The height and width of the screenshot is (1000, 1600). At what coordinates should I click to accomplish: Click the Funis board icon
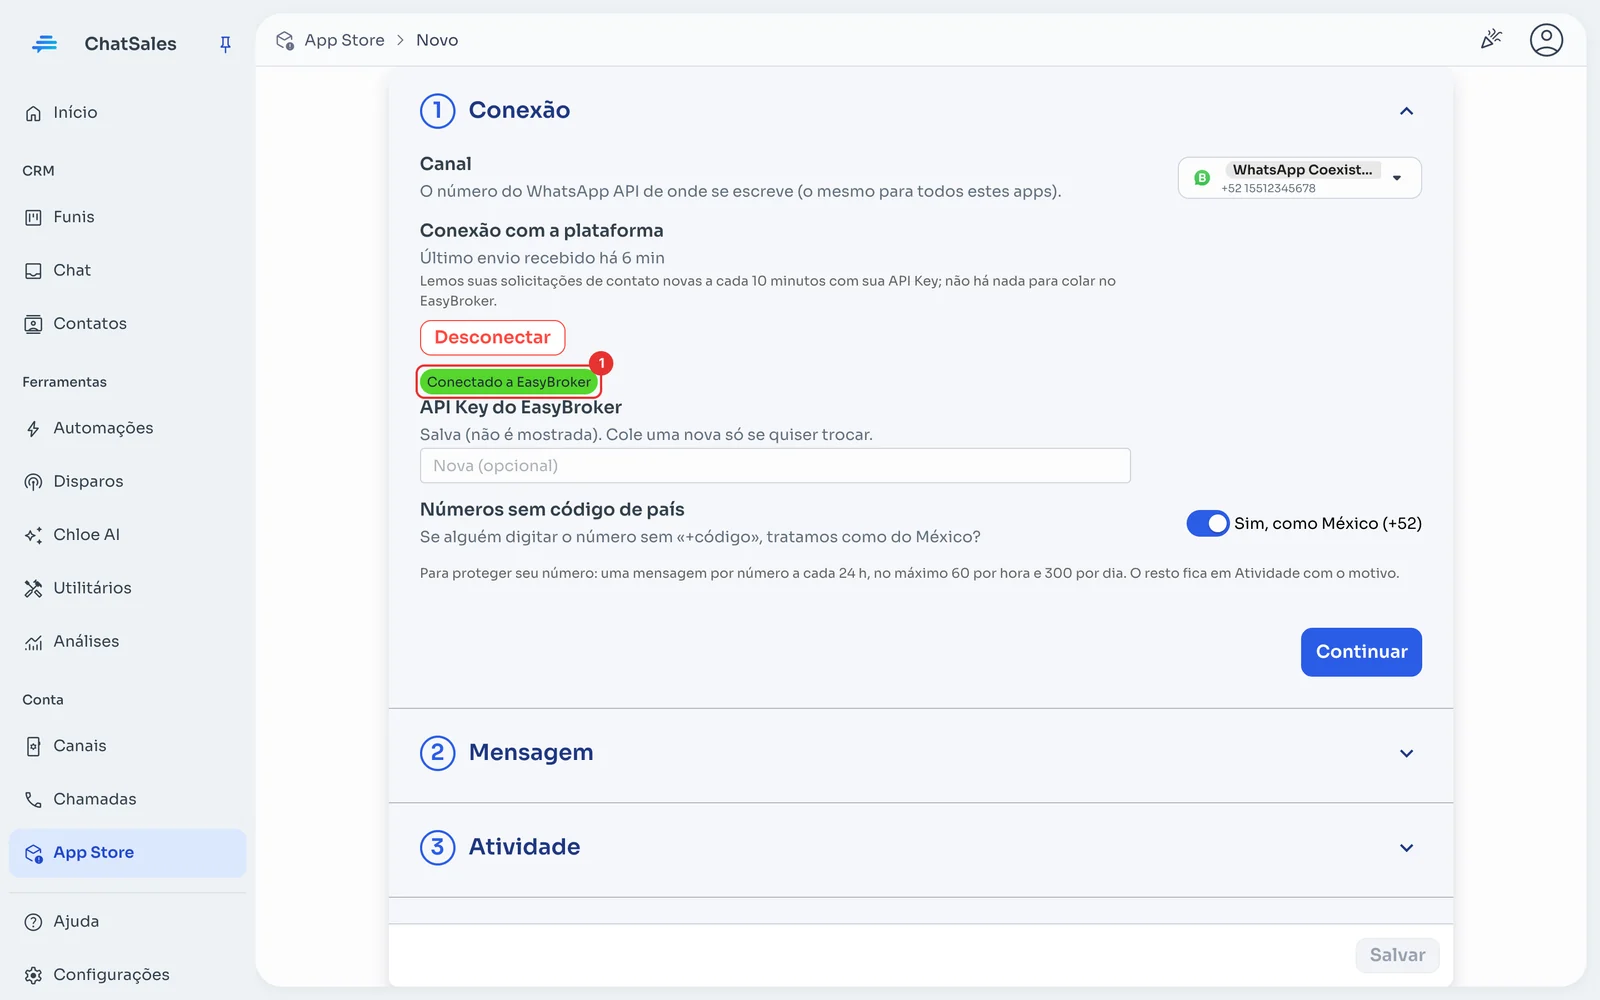[33, 217]
